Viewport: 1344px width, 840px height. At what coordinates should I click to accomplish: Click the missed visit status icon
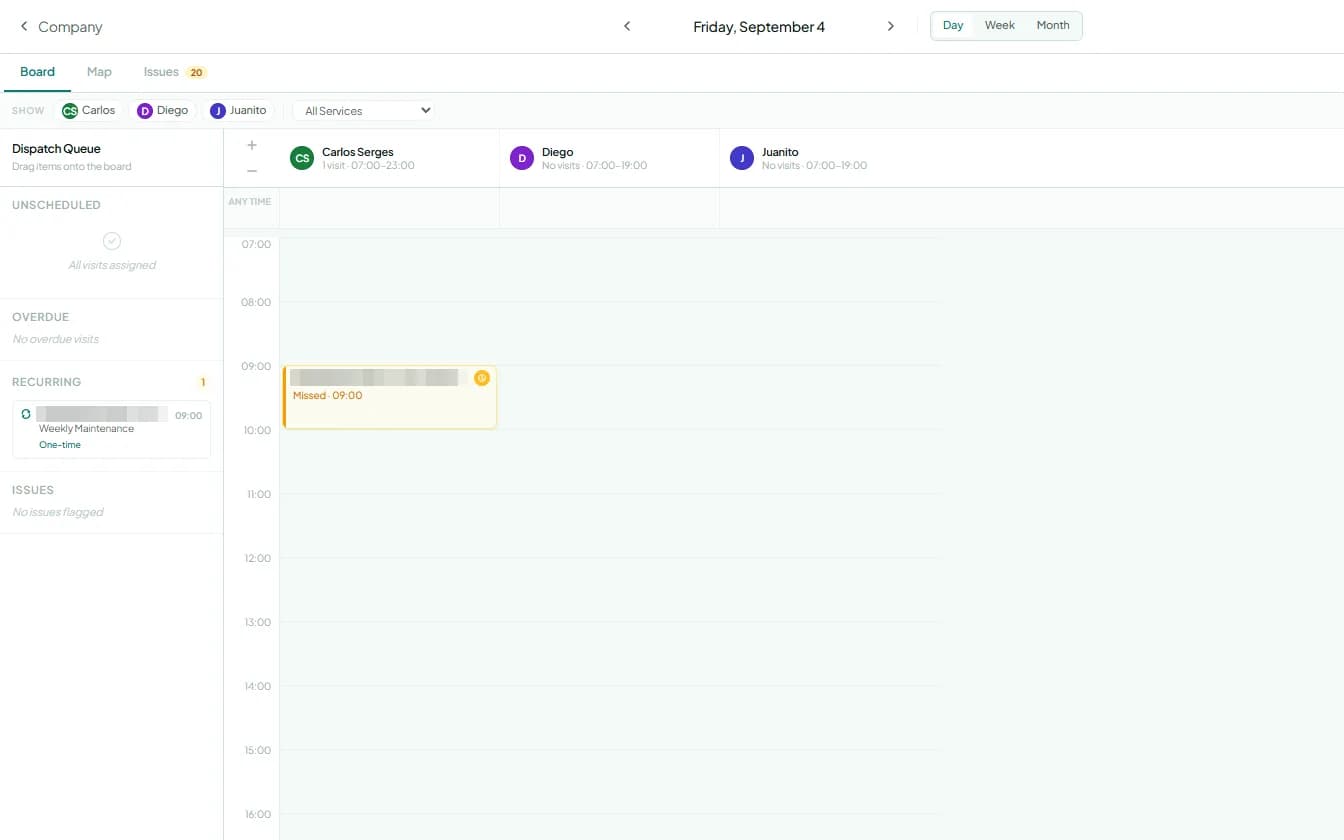coord(482,378)
